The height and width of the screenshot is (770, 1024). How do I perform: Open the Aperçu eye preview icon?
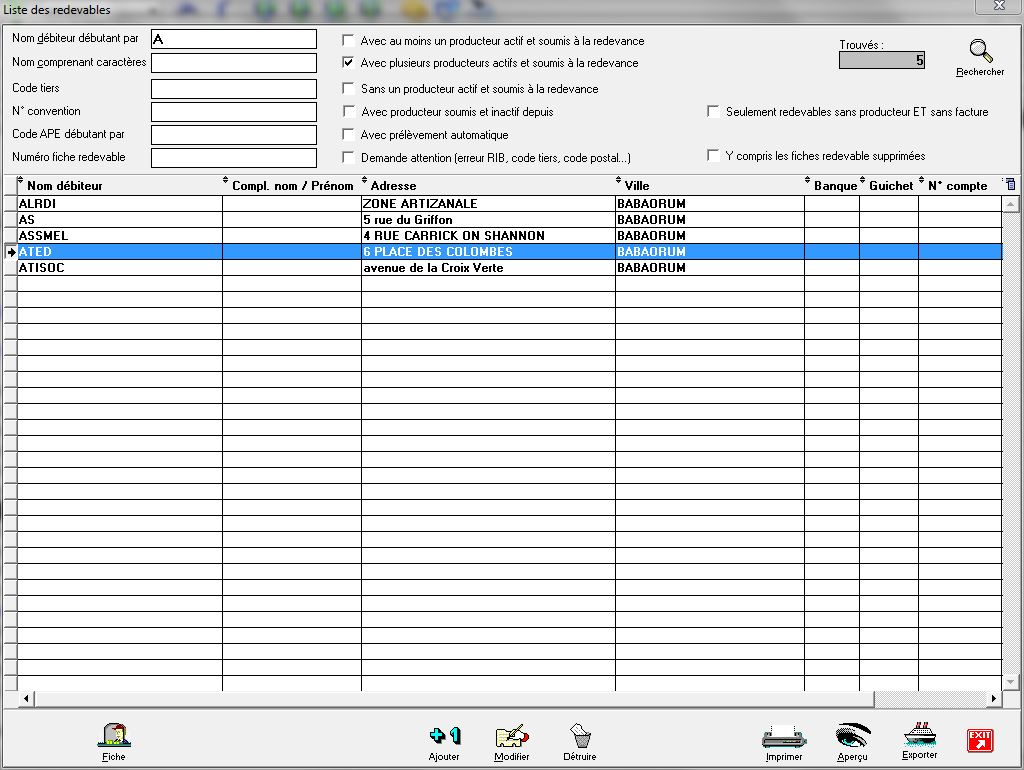[852, 737]
